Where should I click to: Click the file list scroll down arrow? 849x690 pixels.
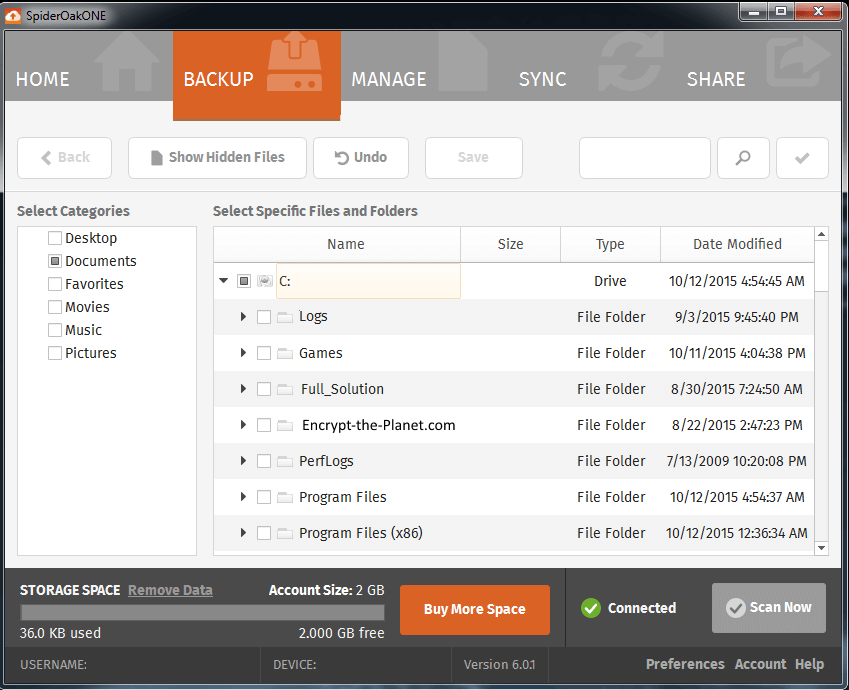[821, 548]
